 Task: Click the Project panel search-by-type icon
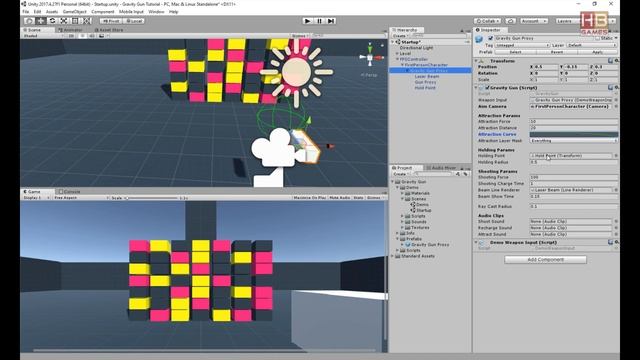point(458,174)
